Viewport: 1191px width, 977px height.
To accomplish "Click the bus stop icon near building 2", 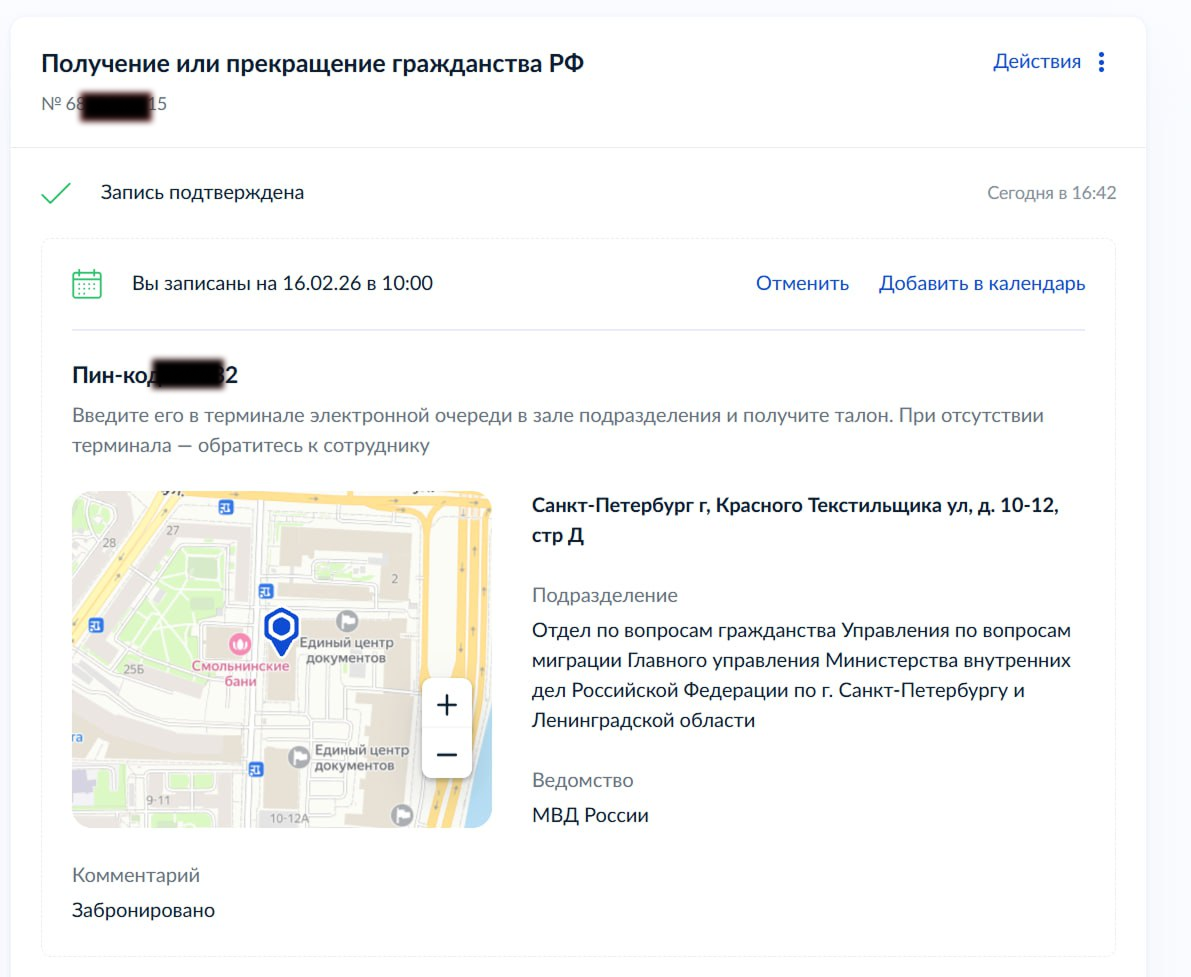I will [x=265, y=591].
